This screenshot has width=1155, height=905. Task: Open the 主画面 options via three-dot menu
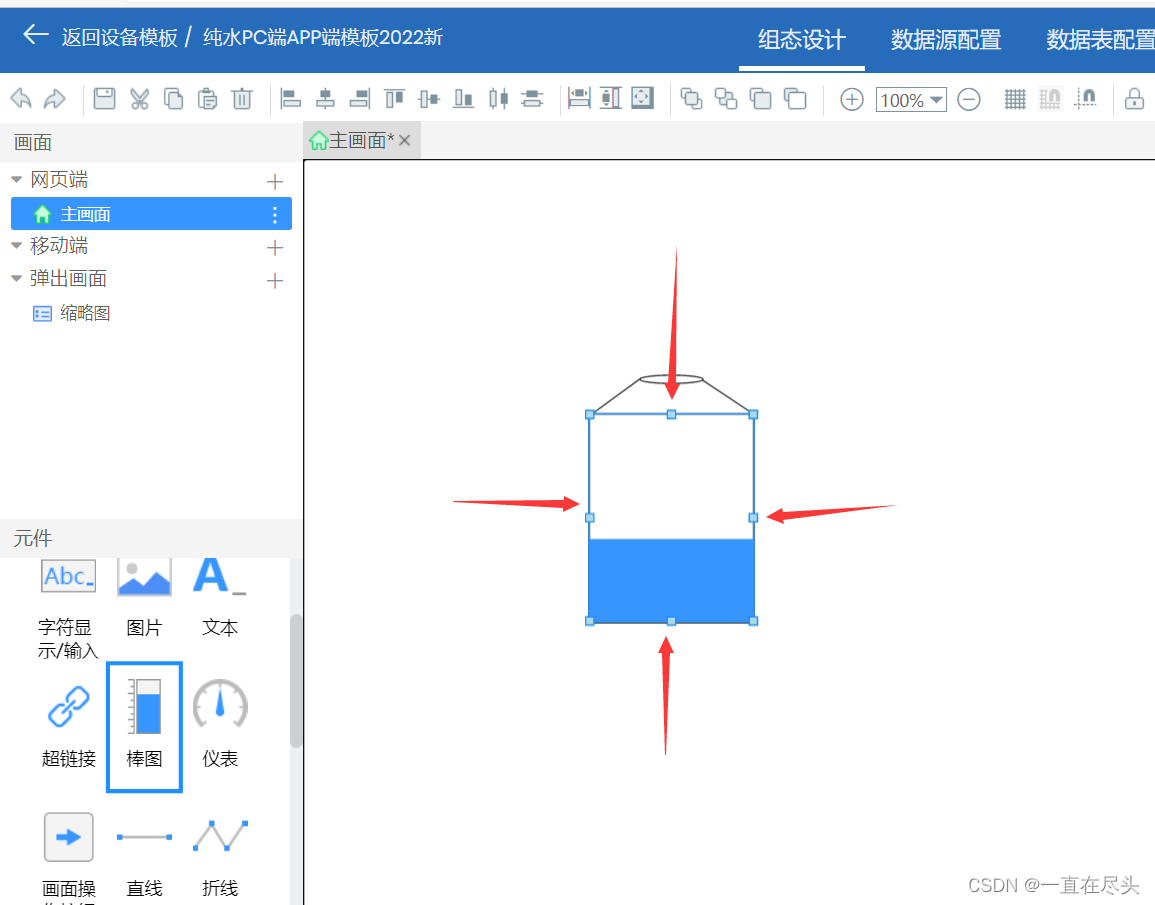click(x=274, y=213)
